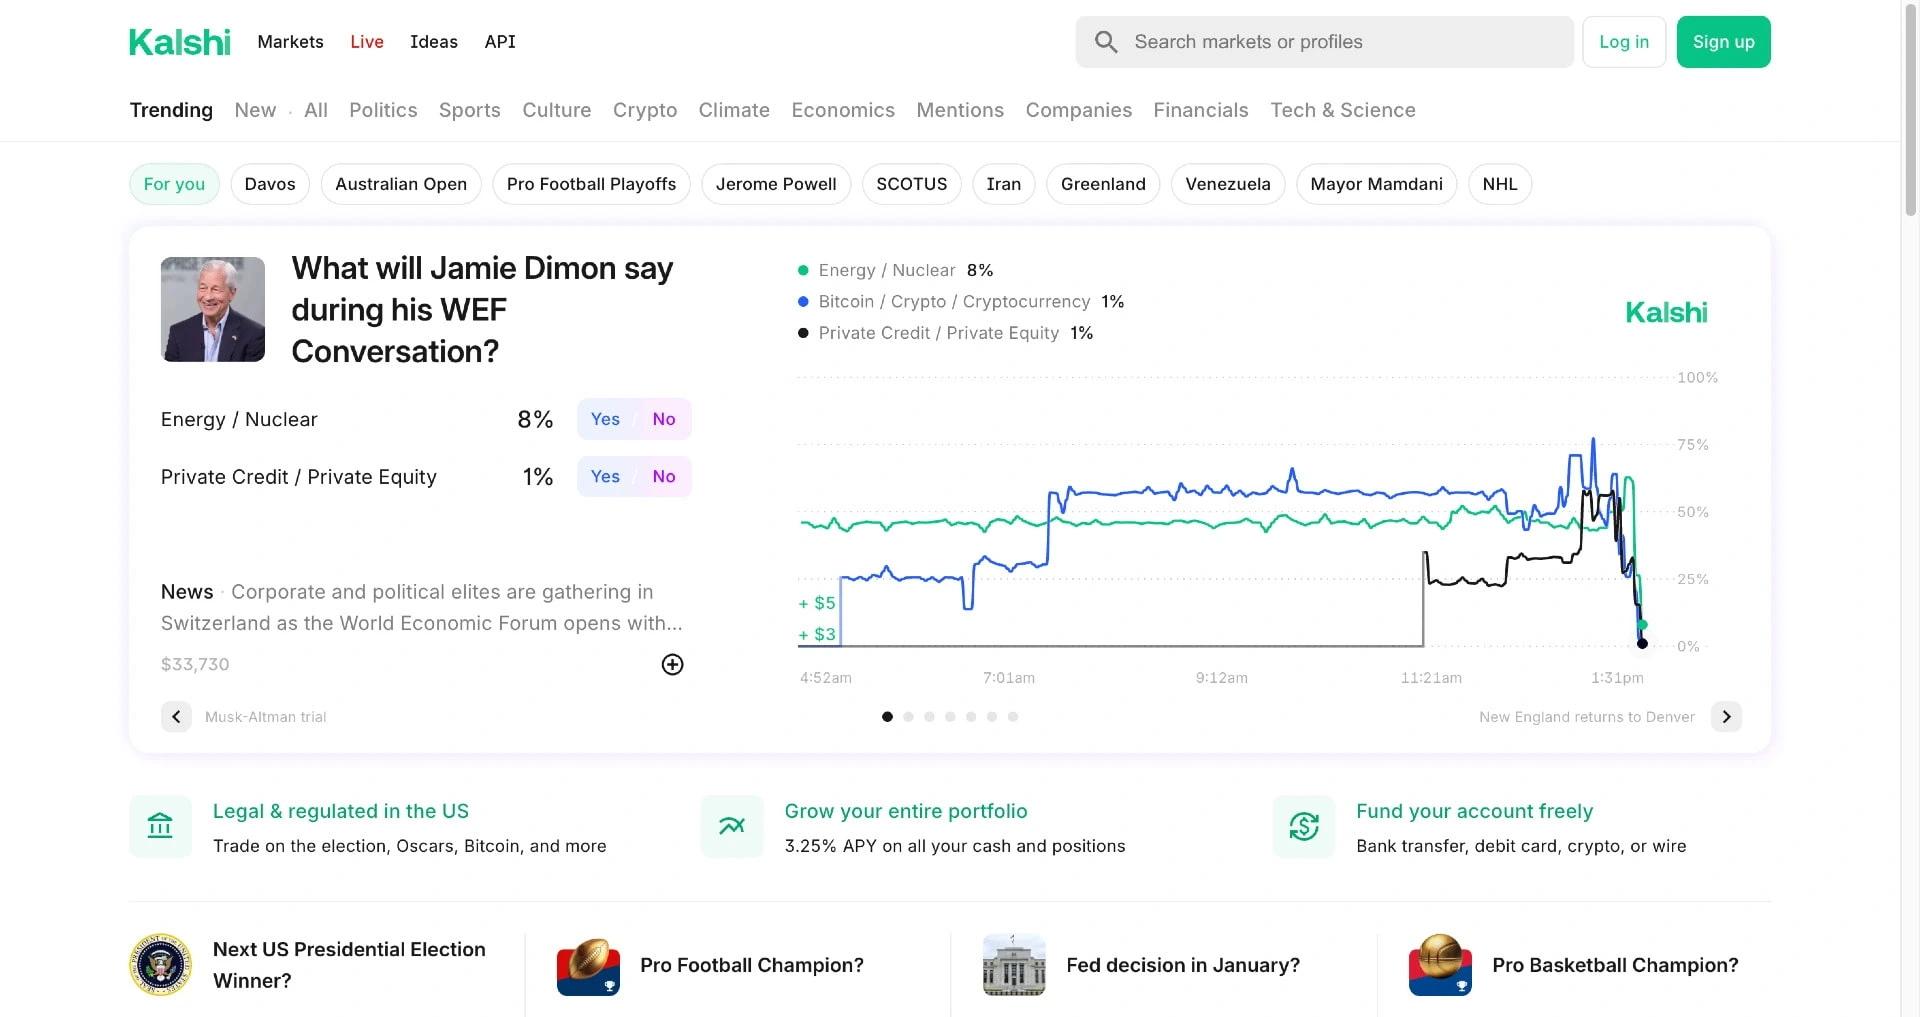Open the API link
The image size is (1920, 1017).
pyautogui.click(x=500, y=42)
